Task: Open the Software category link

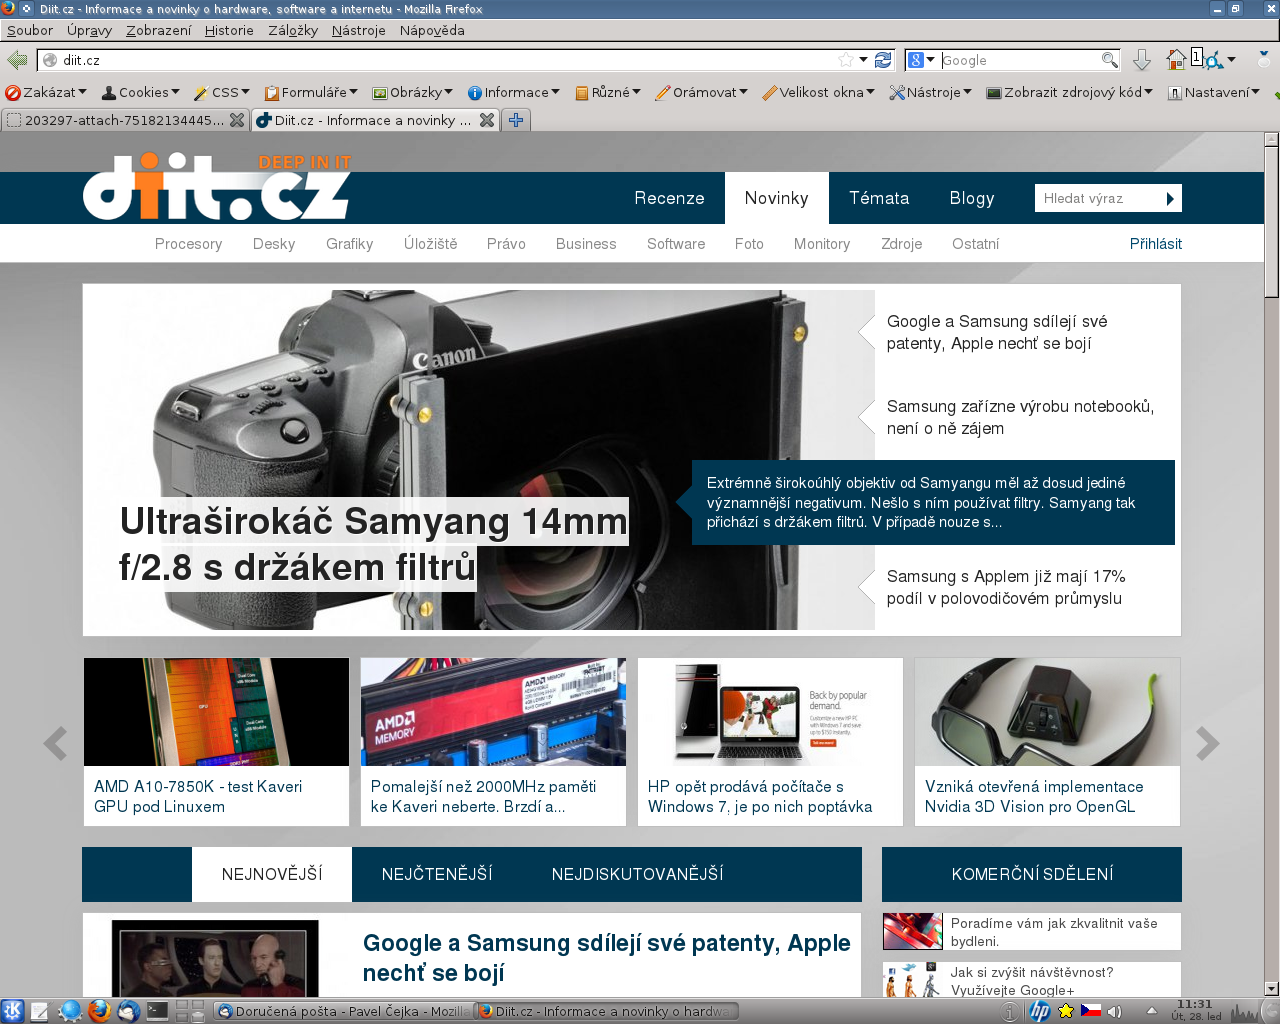Action: 676,244
